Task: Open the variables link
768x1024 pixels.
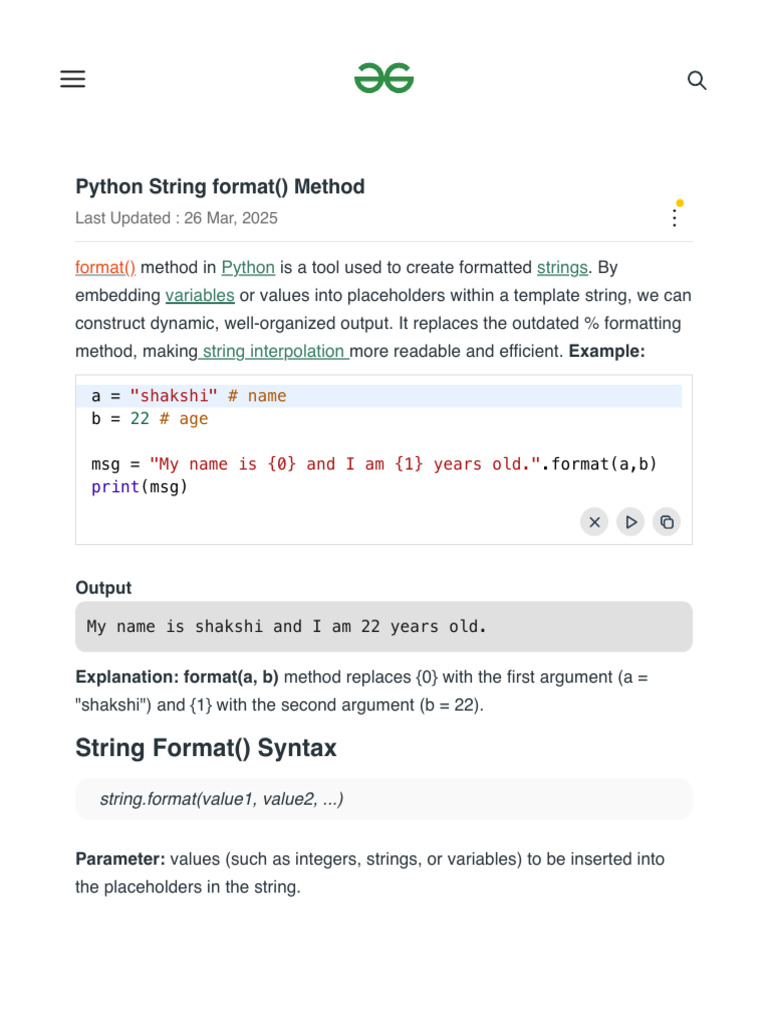Action: pos(200,295)
